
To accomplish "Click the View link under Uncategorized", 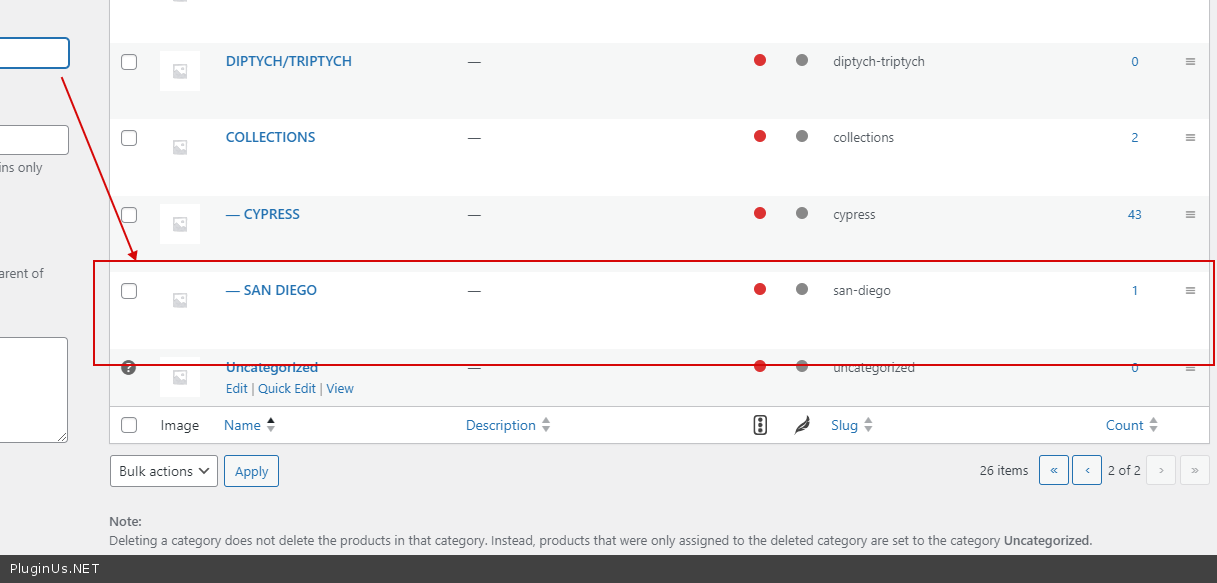I will [340, 389].
